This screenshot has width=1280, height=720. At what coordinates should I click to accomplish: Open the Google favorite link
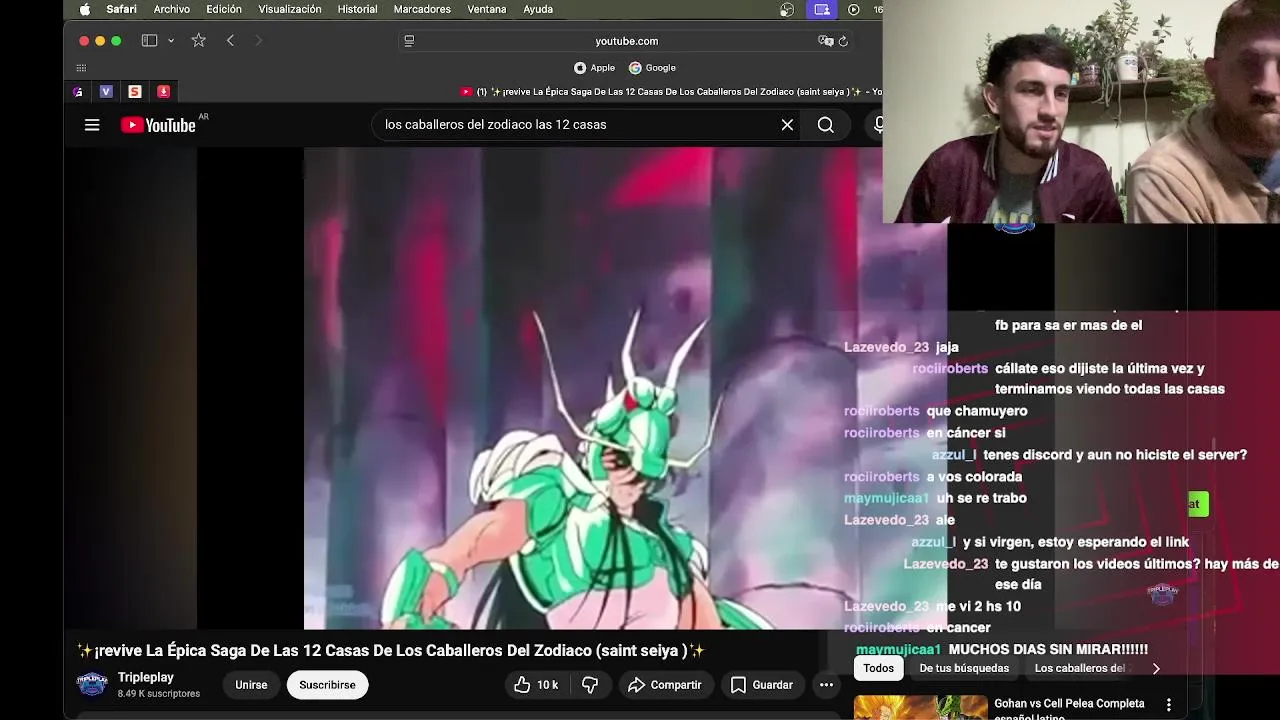pyautogui.click(x=652, y=68)
